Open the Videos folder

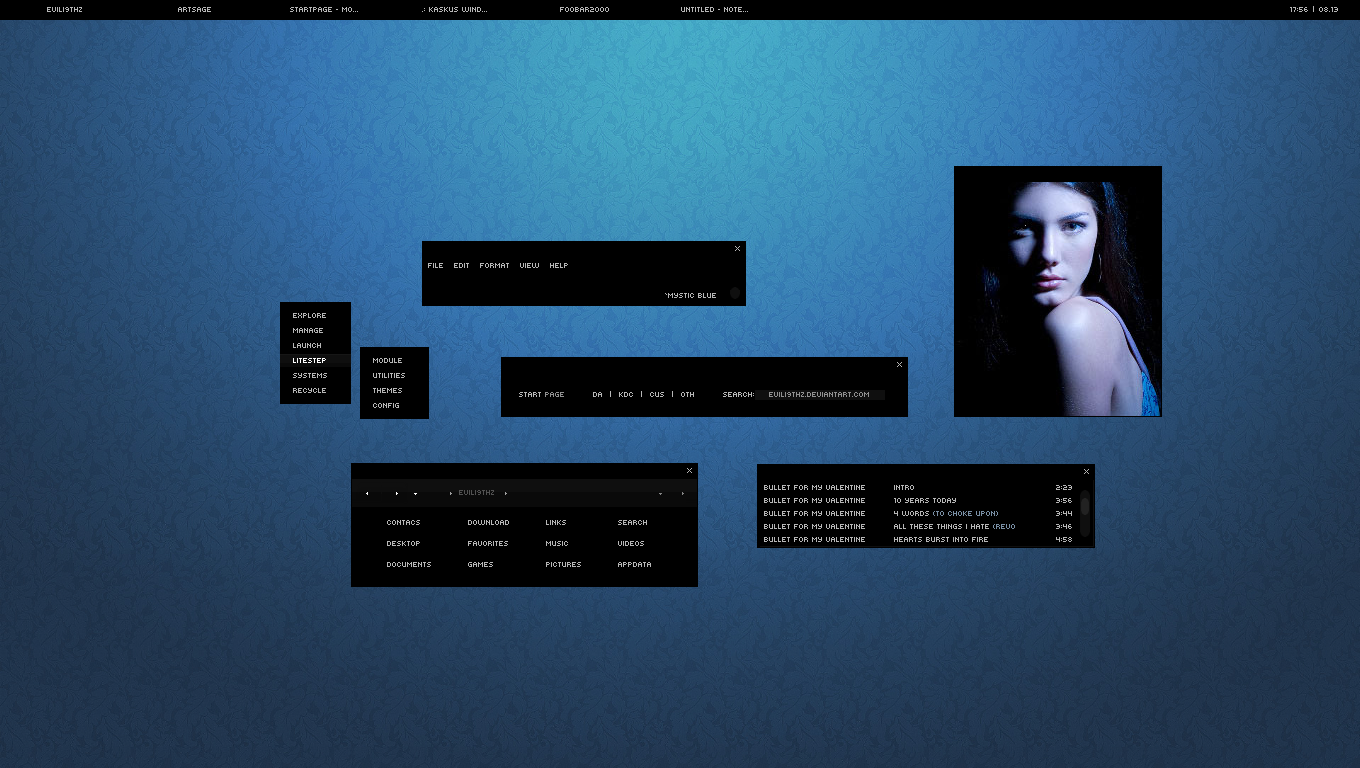[631, 543]
